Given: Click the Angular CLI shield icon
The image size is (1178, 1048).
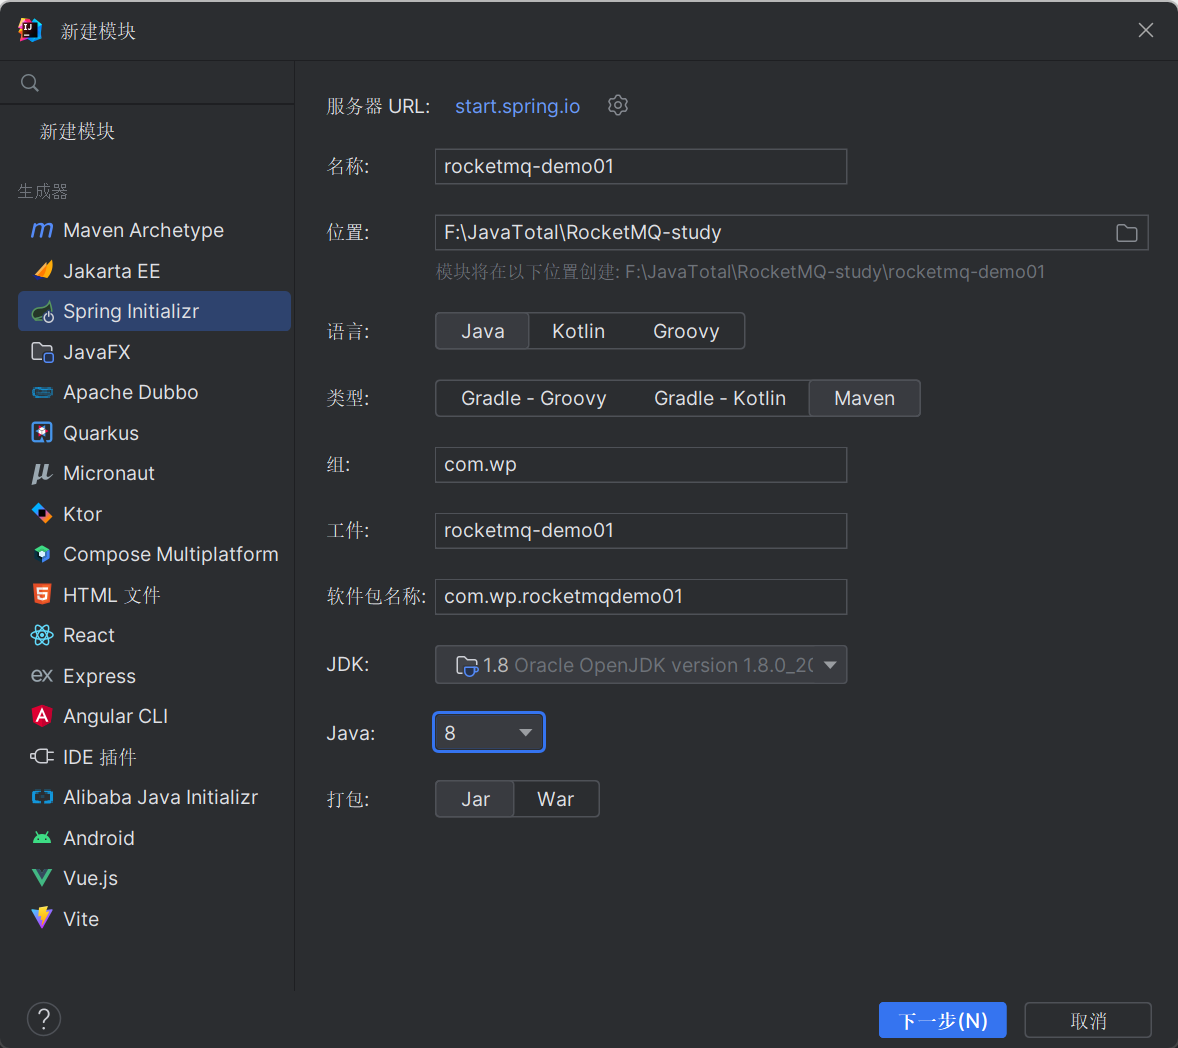Looking at the screenshot, I should tap(42, 716).
